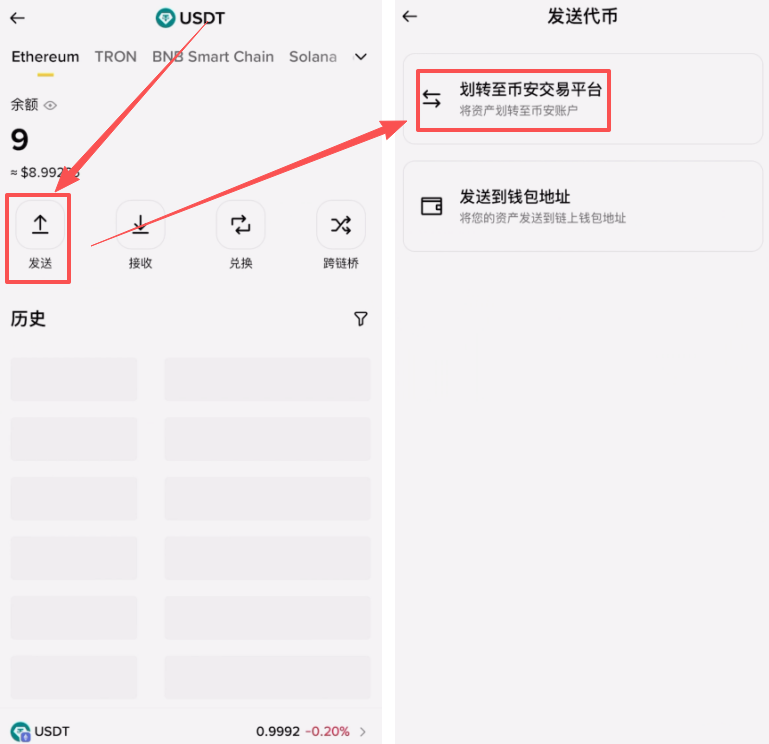Tap the Send (发送) upload arrow icon
The width and height of the screenshot is (769, 744).
[40, 225]
